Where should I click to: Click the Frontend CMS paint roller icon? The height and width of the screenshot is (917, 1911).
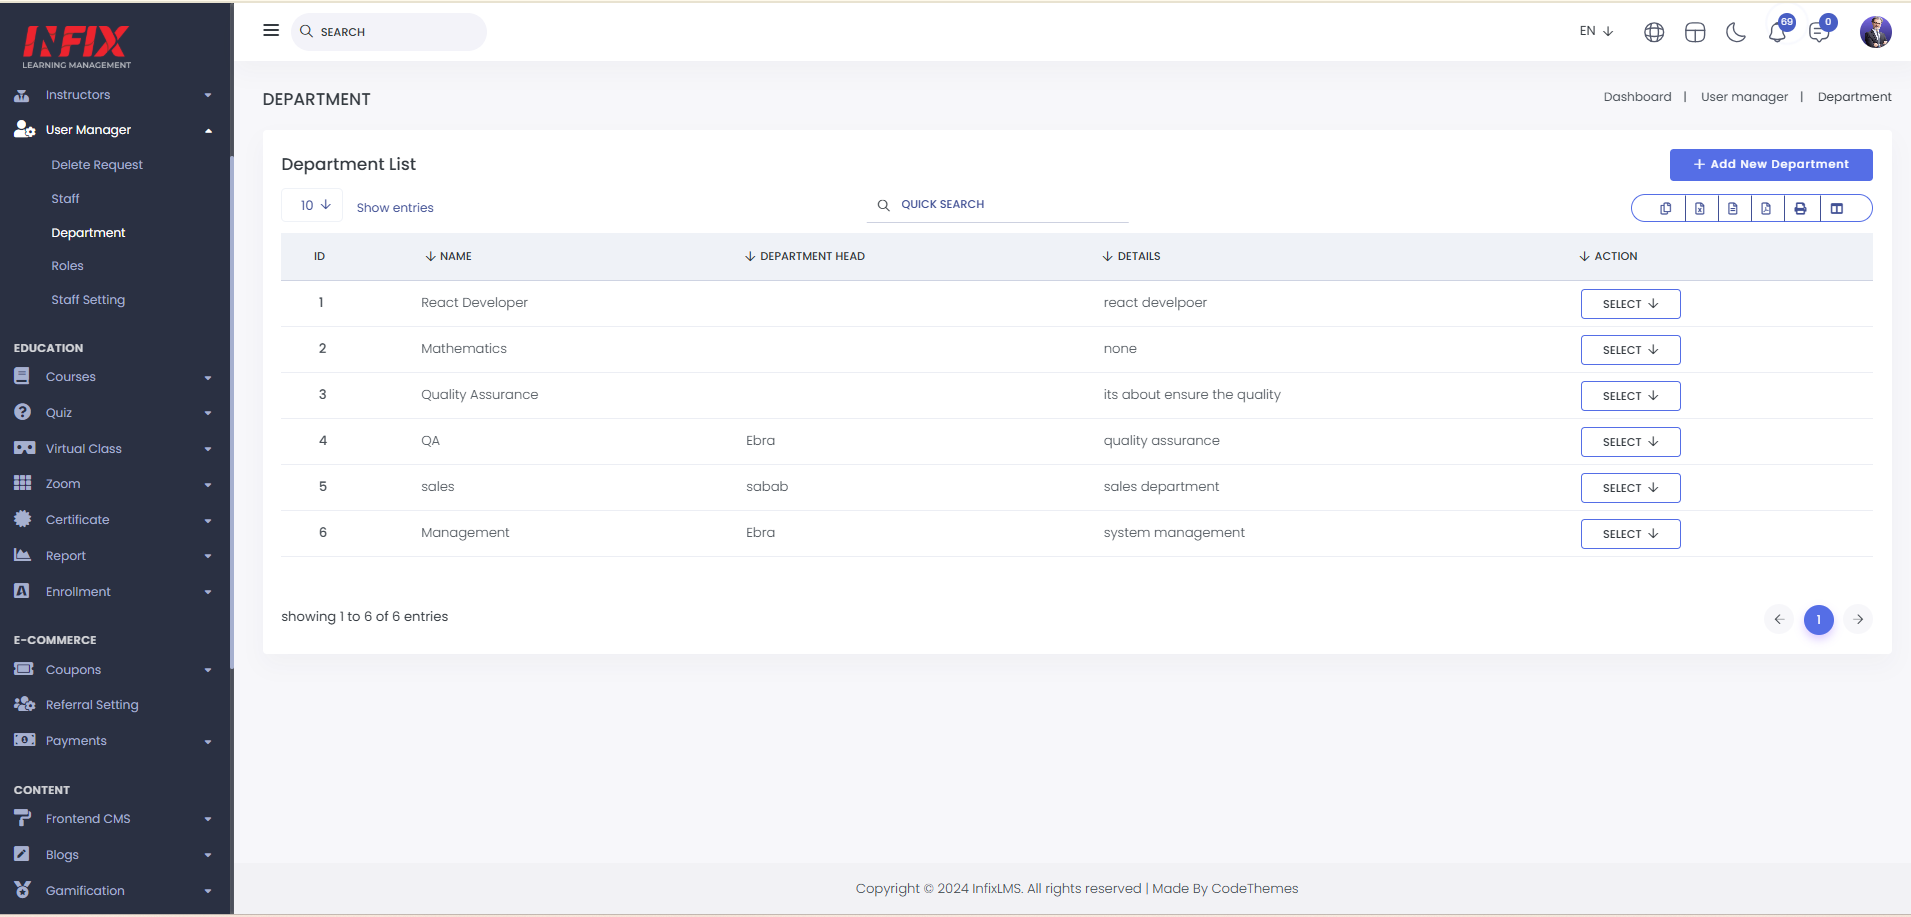click(x=22, y=818)
